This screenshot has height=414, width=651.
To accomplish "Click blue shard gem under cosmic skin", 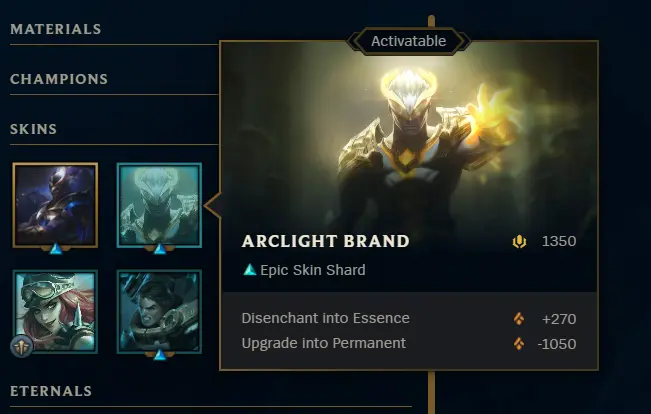I will pos(56,249).
